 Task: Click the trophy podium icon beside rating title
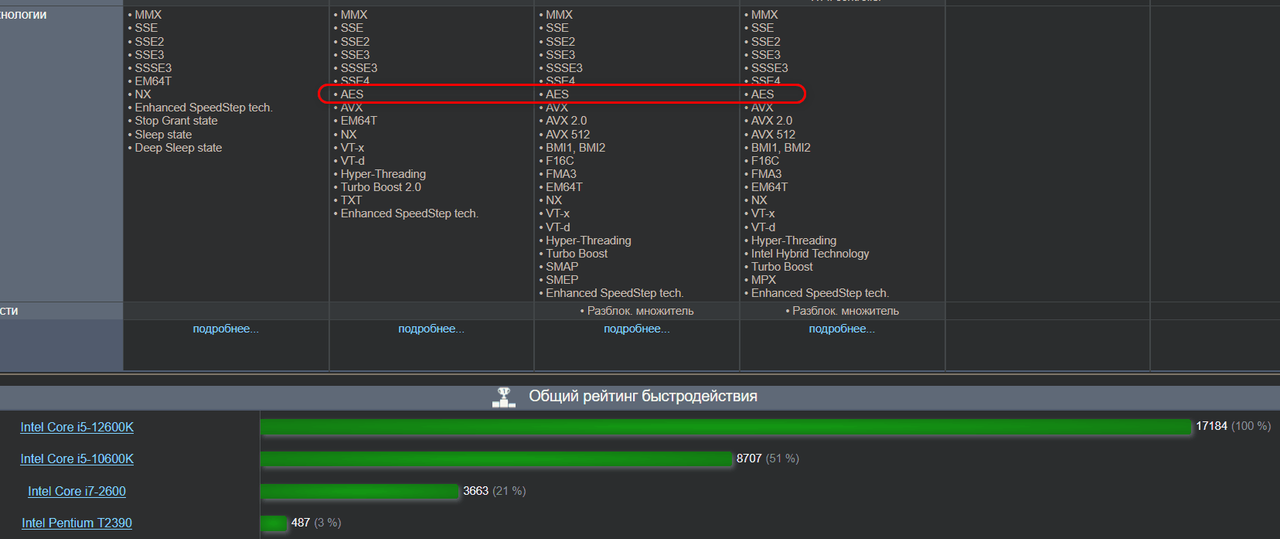coord(504,397)
